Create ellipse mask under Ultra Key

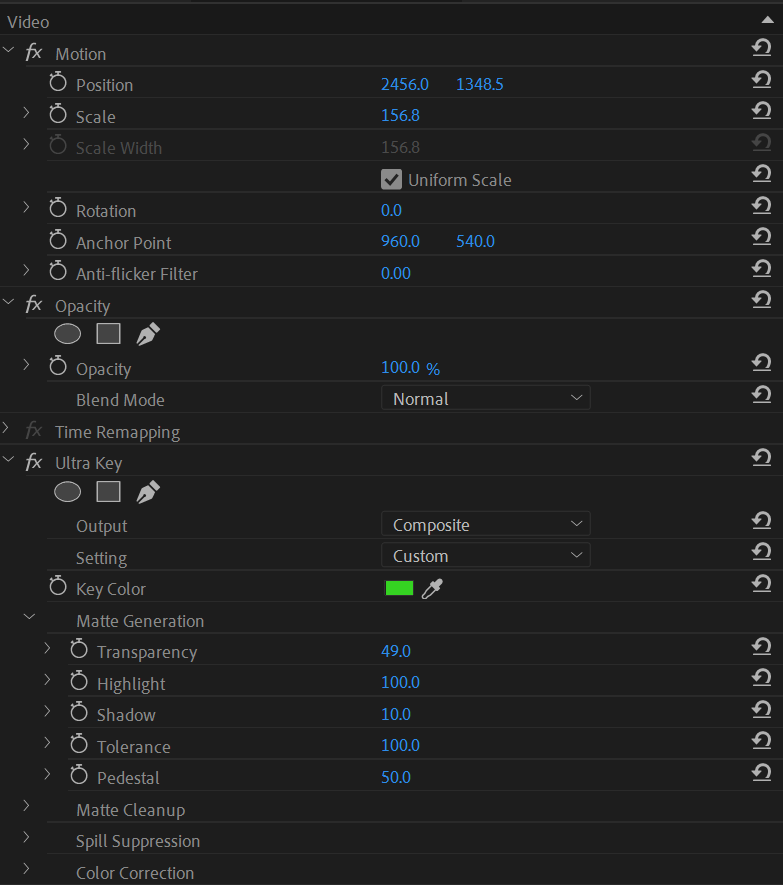(x=67, y=492)
